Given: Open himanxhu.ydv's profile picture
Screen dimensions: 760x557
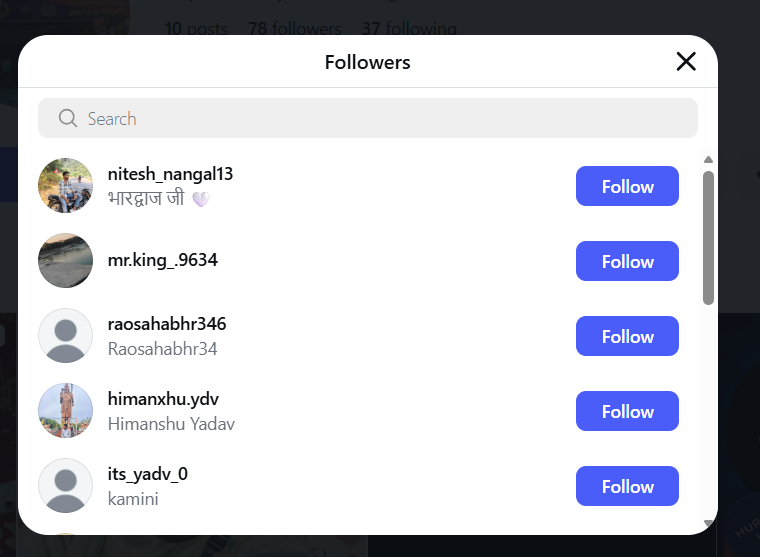Looking at the screenshot, I should click(65, 411).
